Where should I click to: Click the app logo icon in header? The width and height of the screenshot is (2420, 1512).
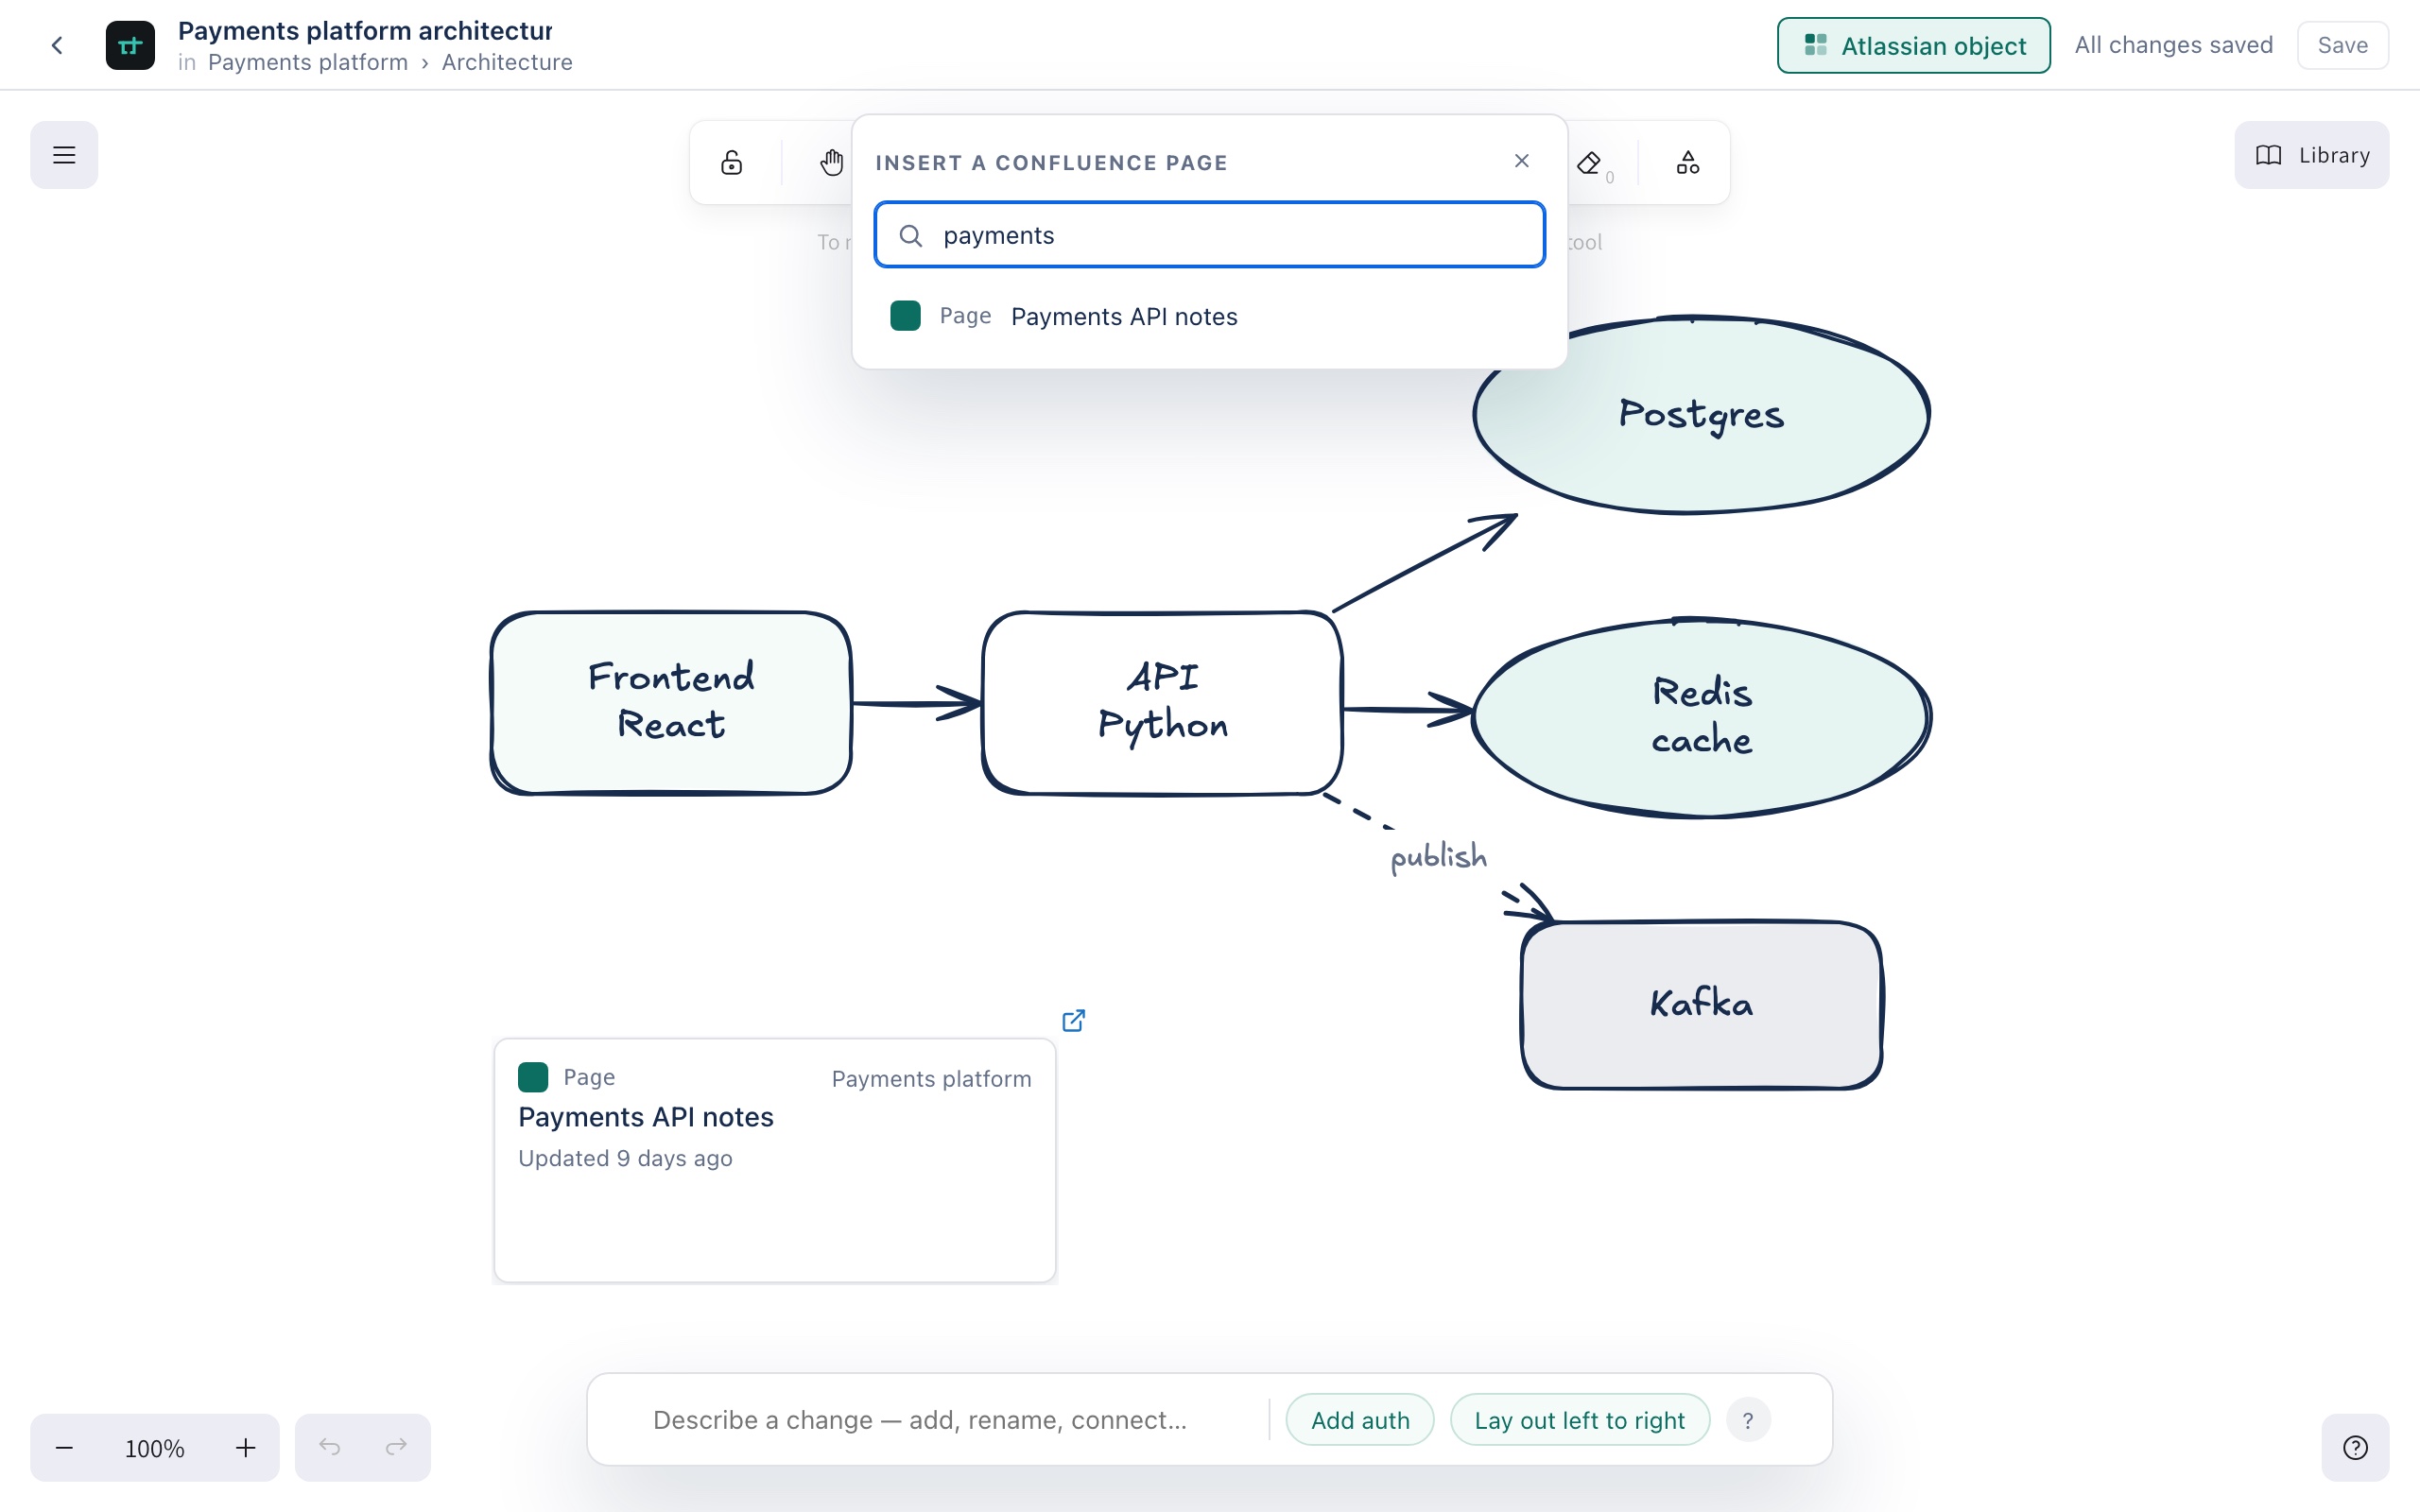click(x=130, y=45)
